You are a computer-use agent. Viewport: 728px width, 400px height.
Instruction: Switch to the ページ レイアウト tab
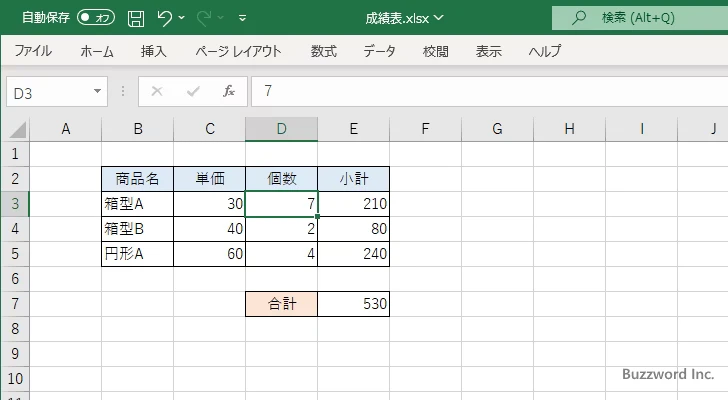[238, 51]
